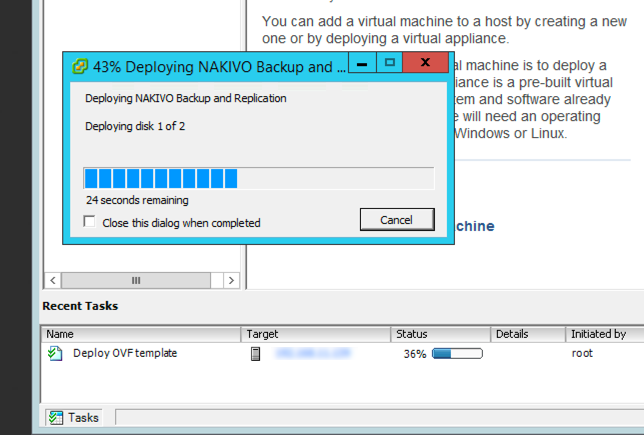
Task: Click the 24 seconds remaining text
Action: (x=137, y=200)
